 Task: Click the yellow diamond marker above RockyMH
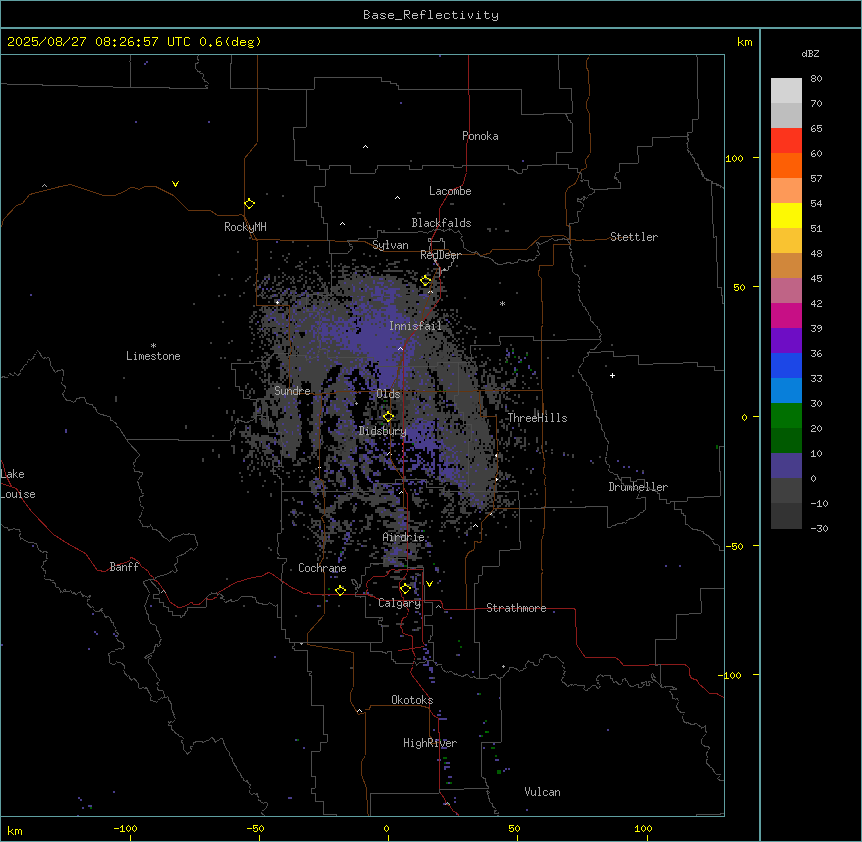pyautogui.click(x=250, y=204)
